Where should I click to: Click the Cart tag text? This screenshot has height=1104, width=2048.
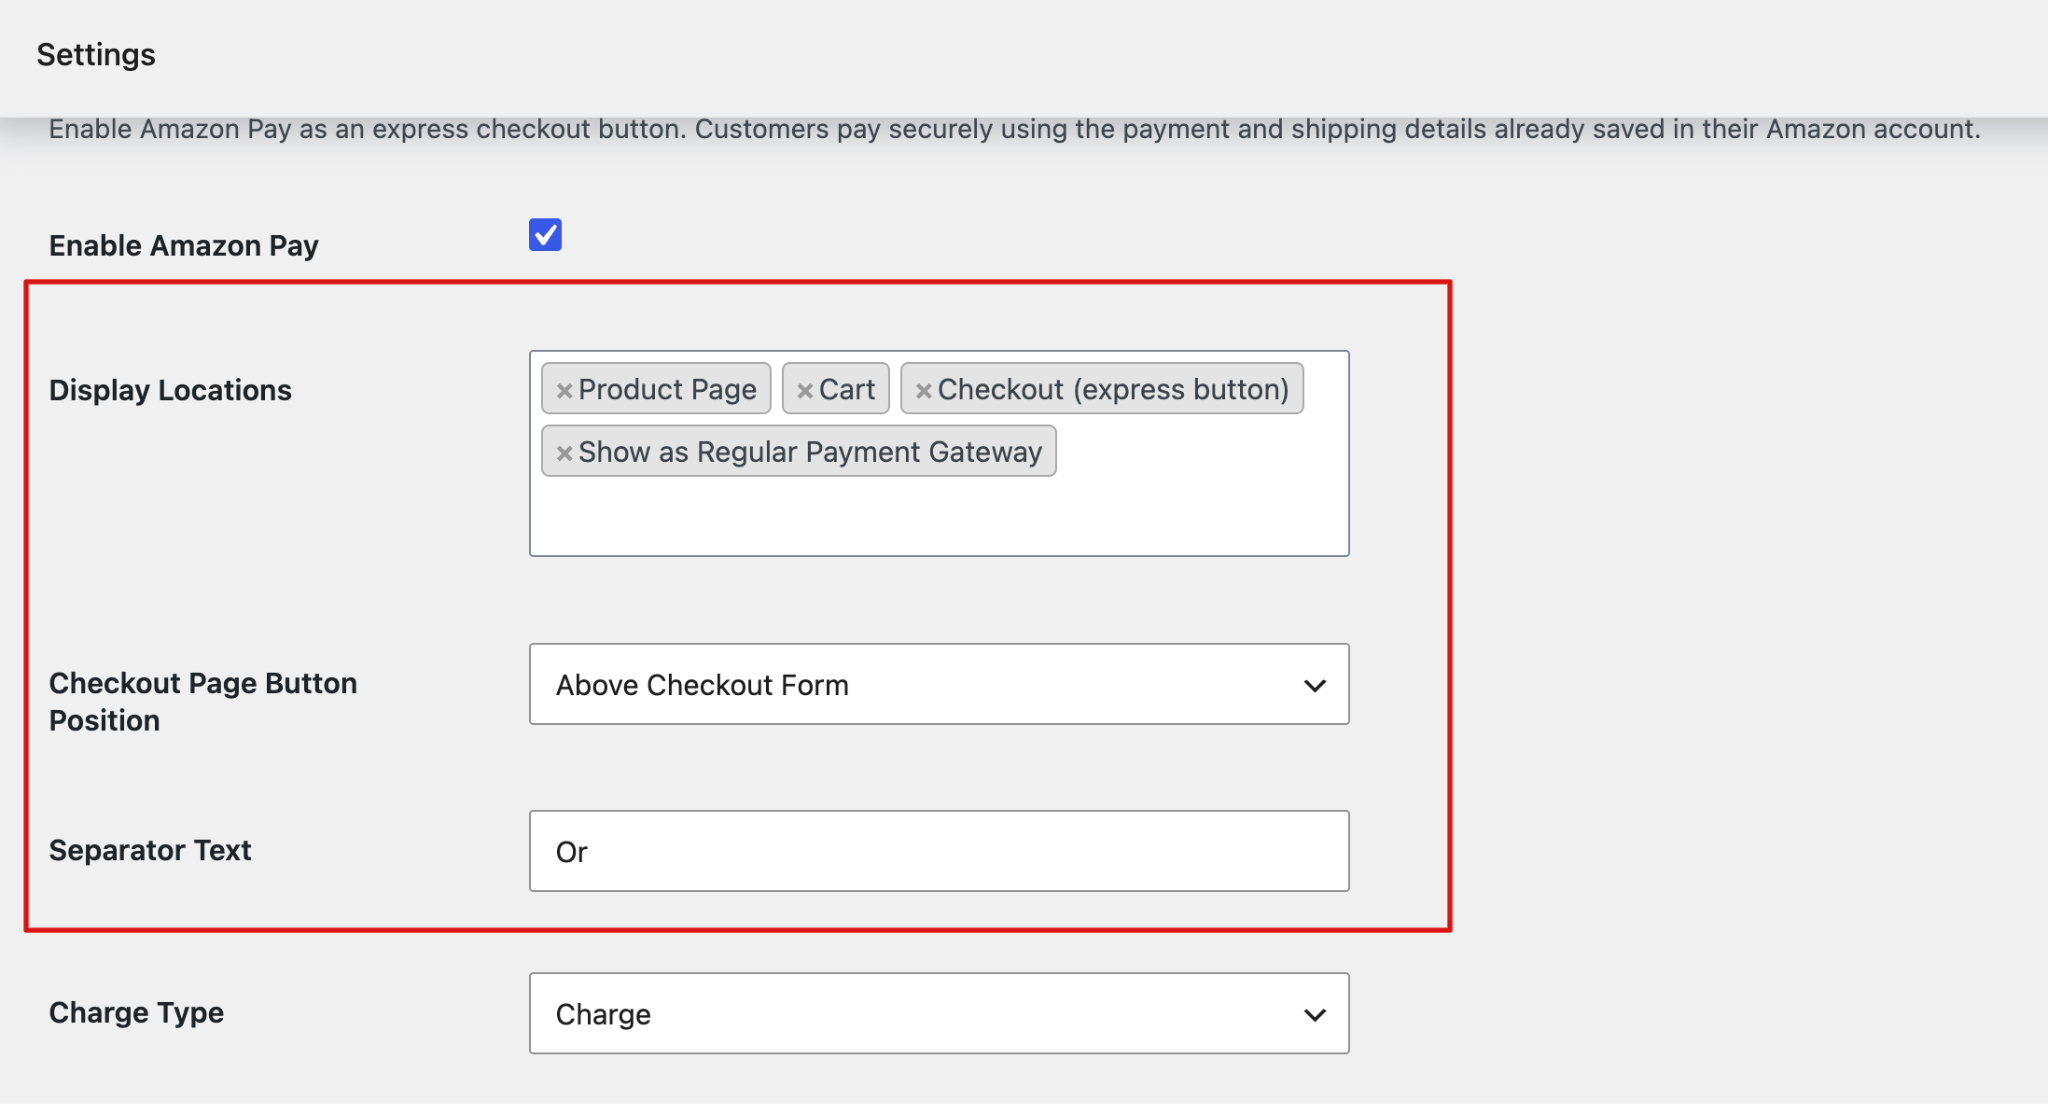[x=847, y=389]
